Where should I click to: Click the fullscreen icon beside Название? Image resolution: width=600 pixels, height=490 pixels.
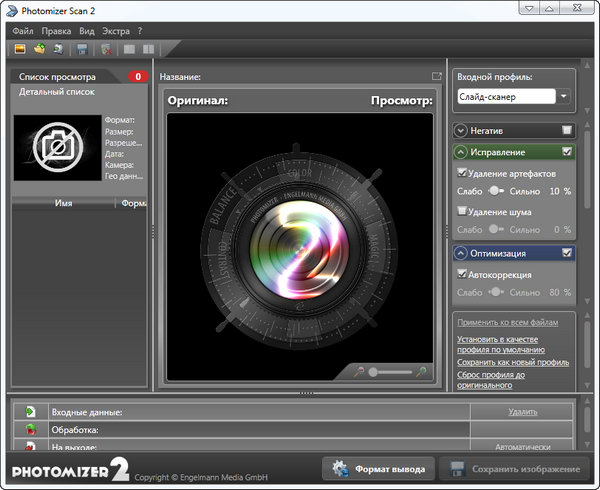point(437,77)
